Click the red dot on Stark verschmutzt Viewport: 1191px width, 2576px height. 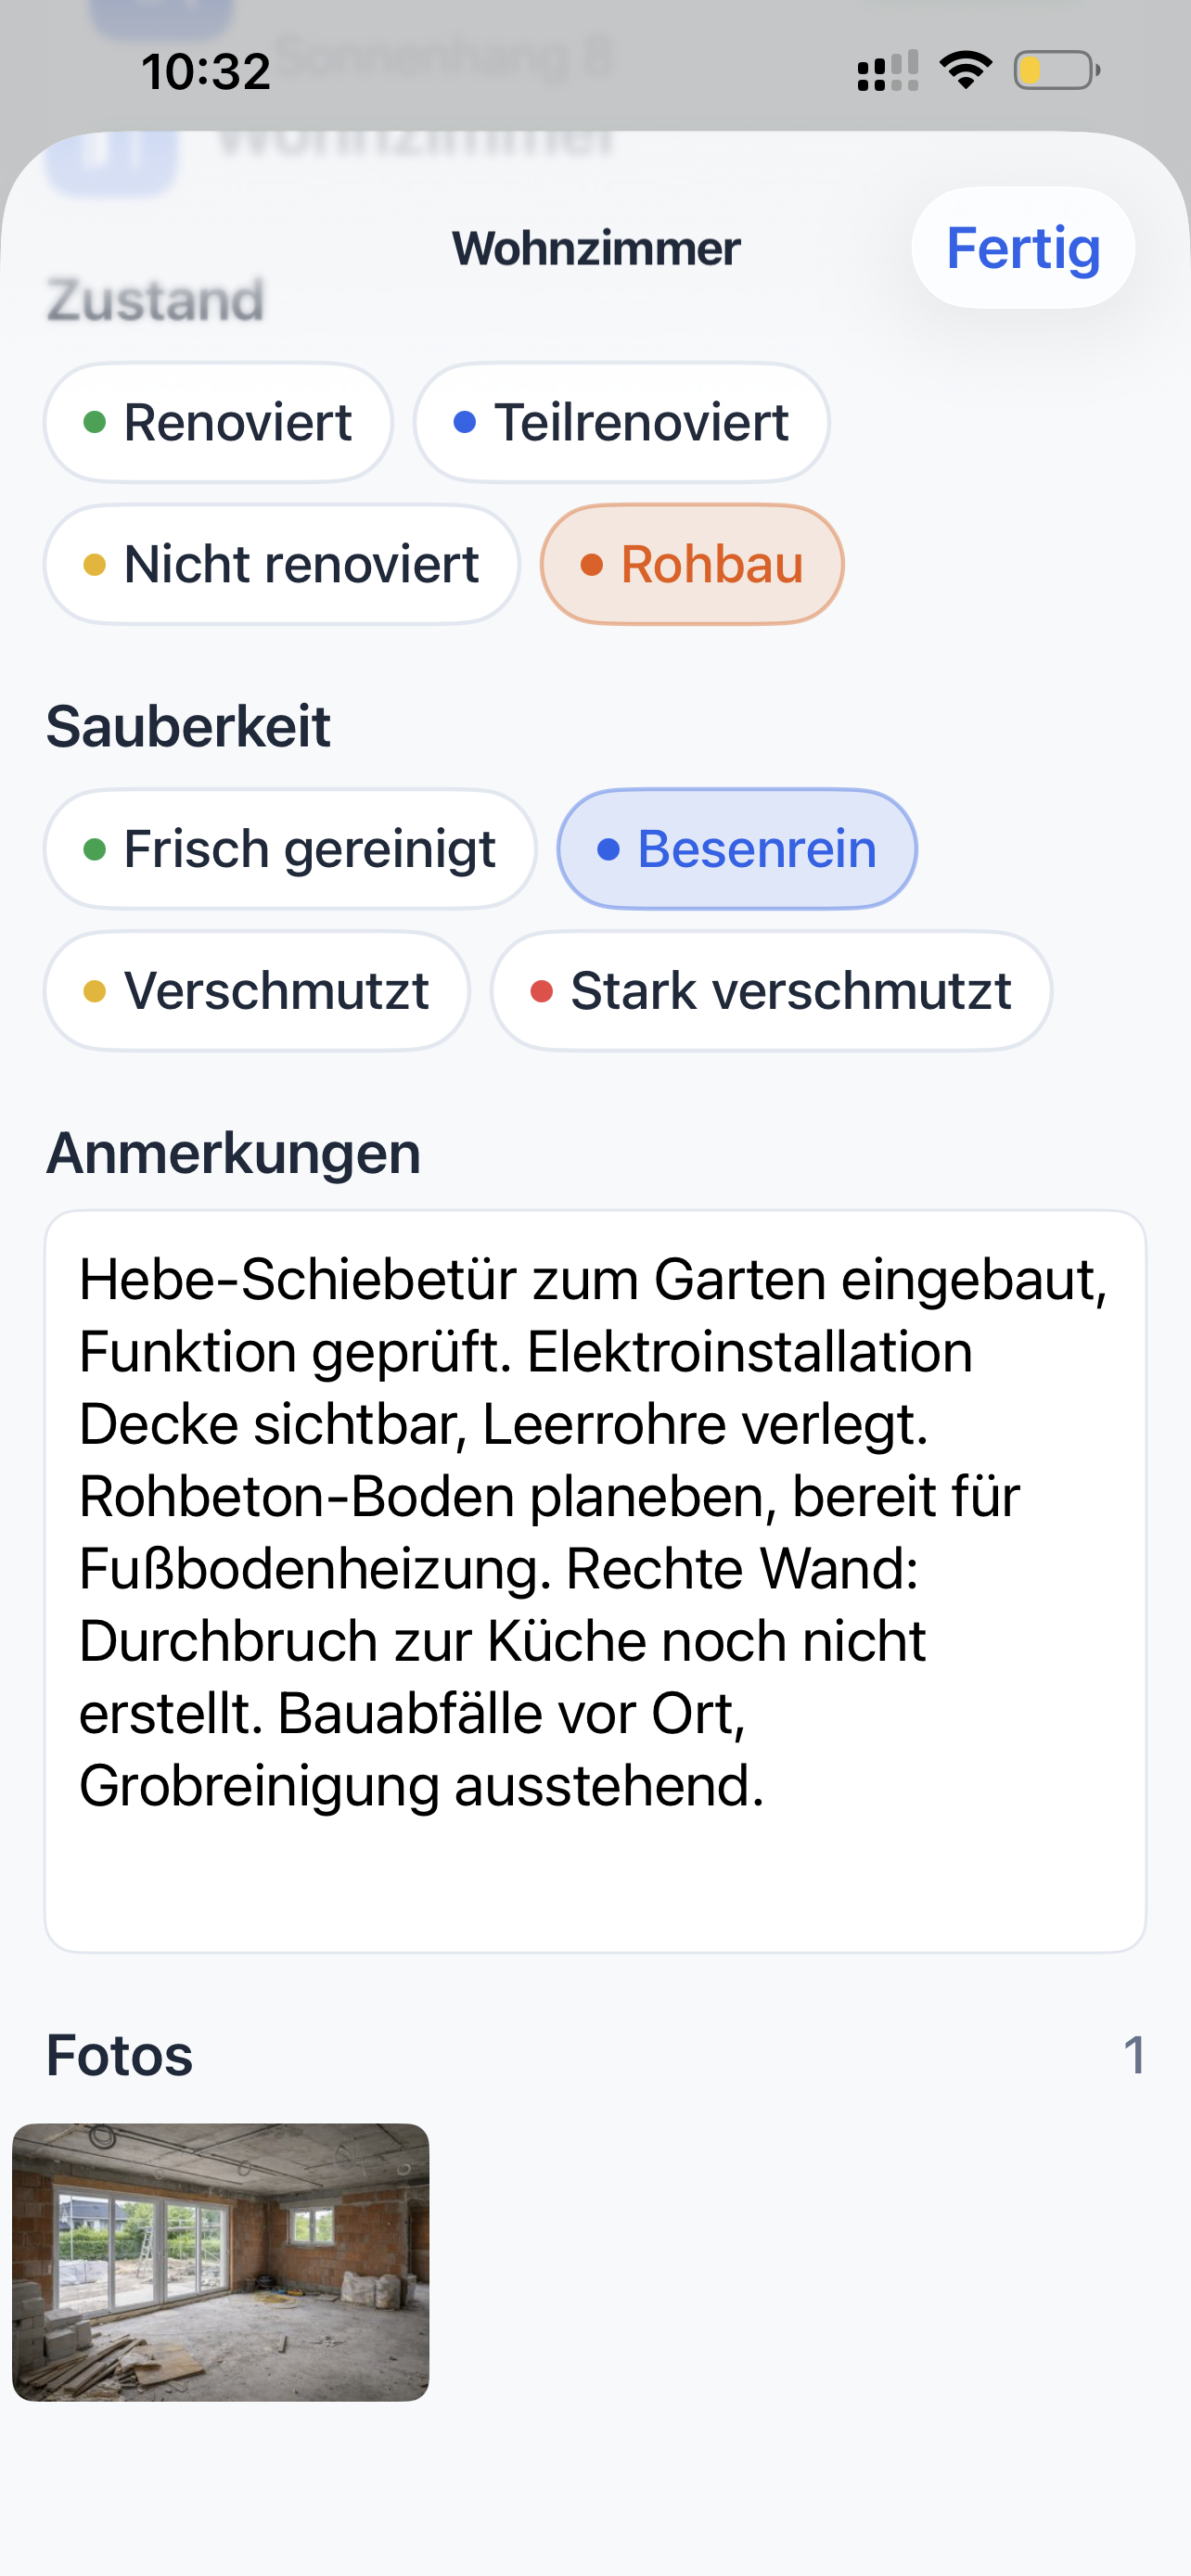coord(542,991)
